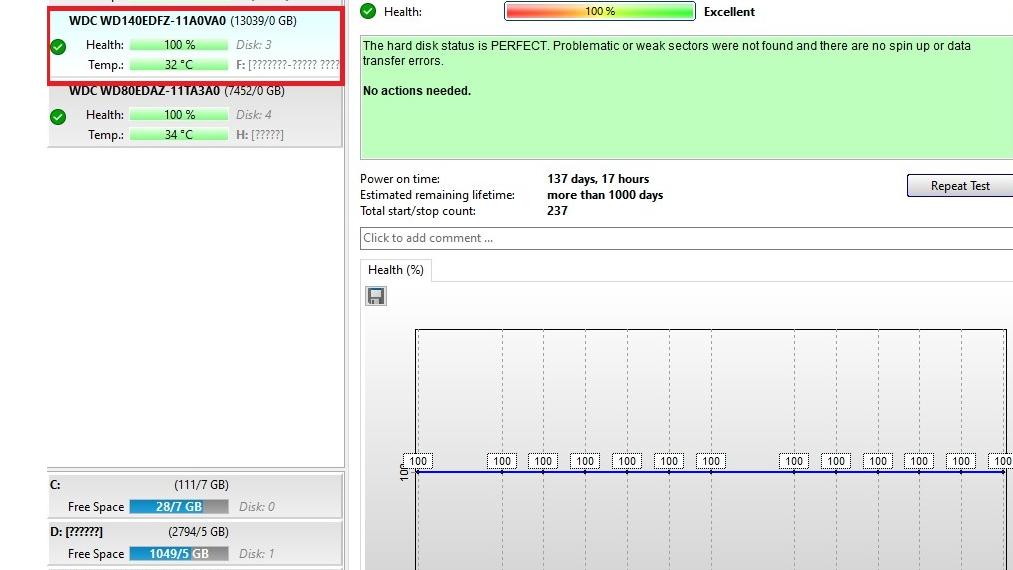Viewport: 1013px width, 570px height.
Task: Click the comment field to add comment
Action: click(686, 238)
